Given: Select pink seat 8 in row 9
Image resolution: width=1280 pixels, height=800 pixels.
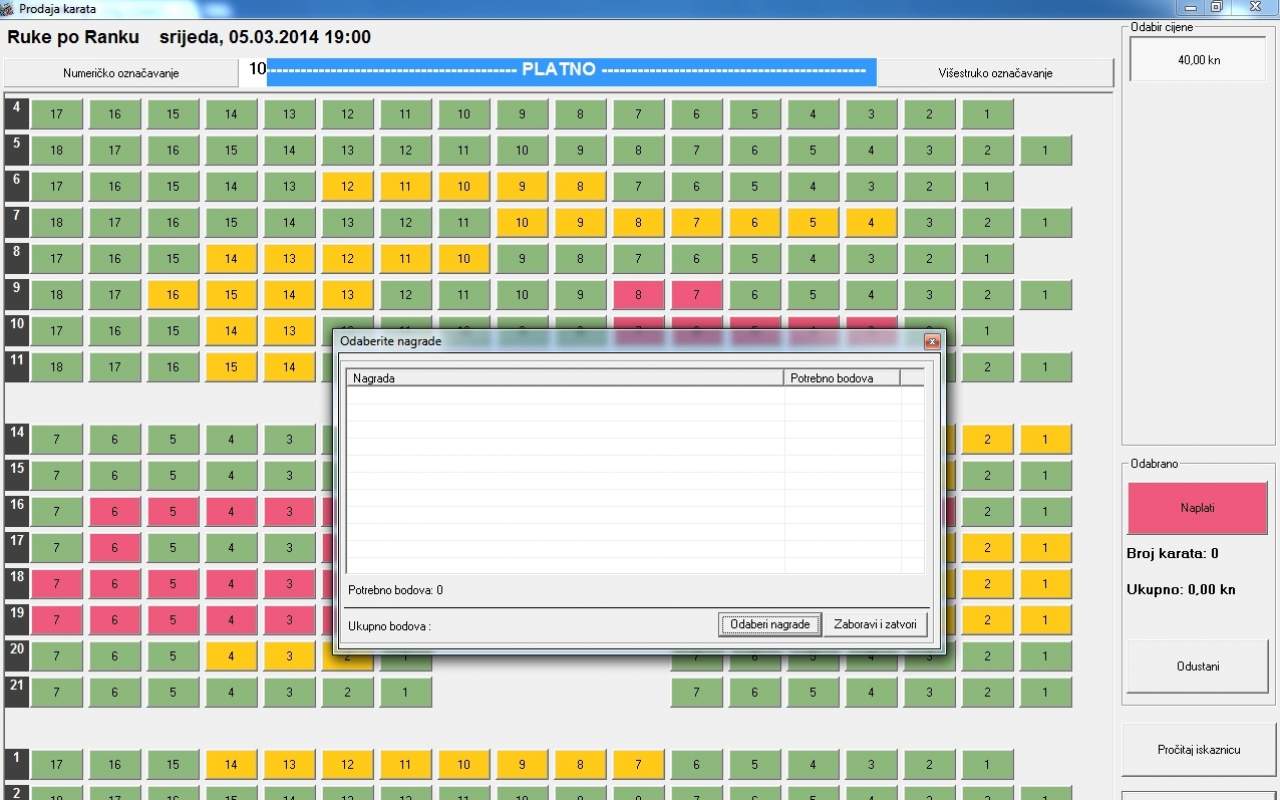Looking at the screenshot, I should click(x=638, y=295).
